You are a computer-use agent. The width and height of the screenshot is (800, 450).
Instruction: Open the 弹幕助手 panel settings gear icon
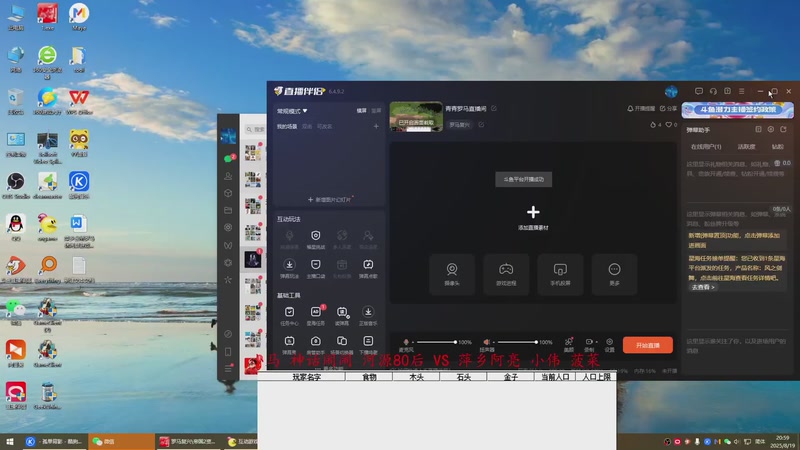771,130
